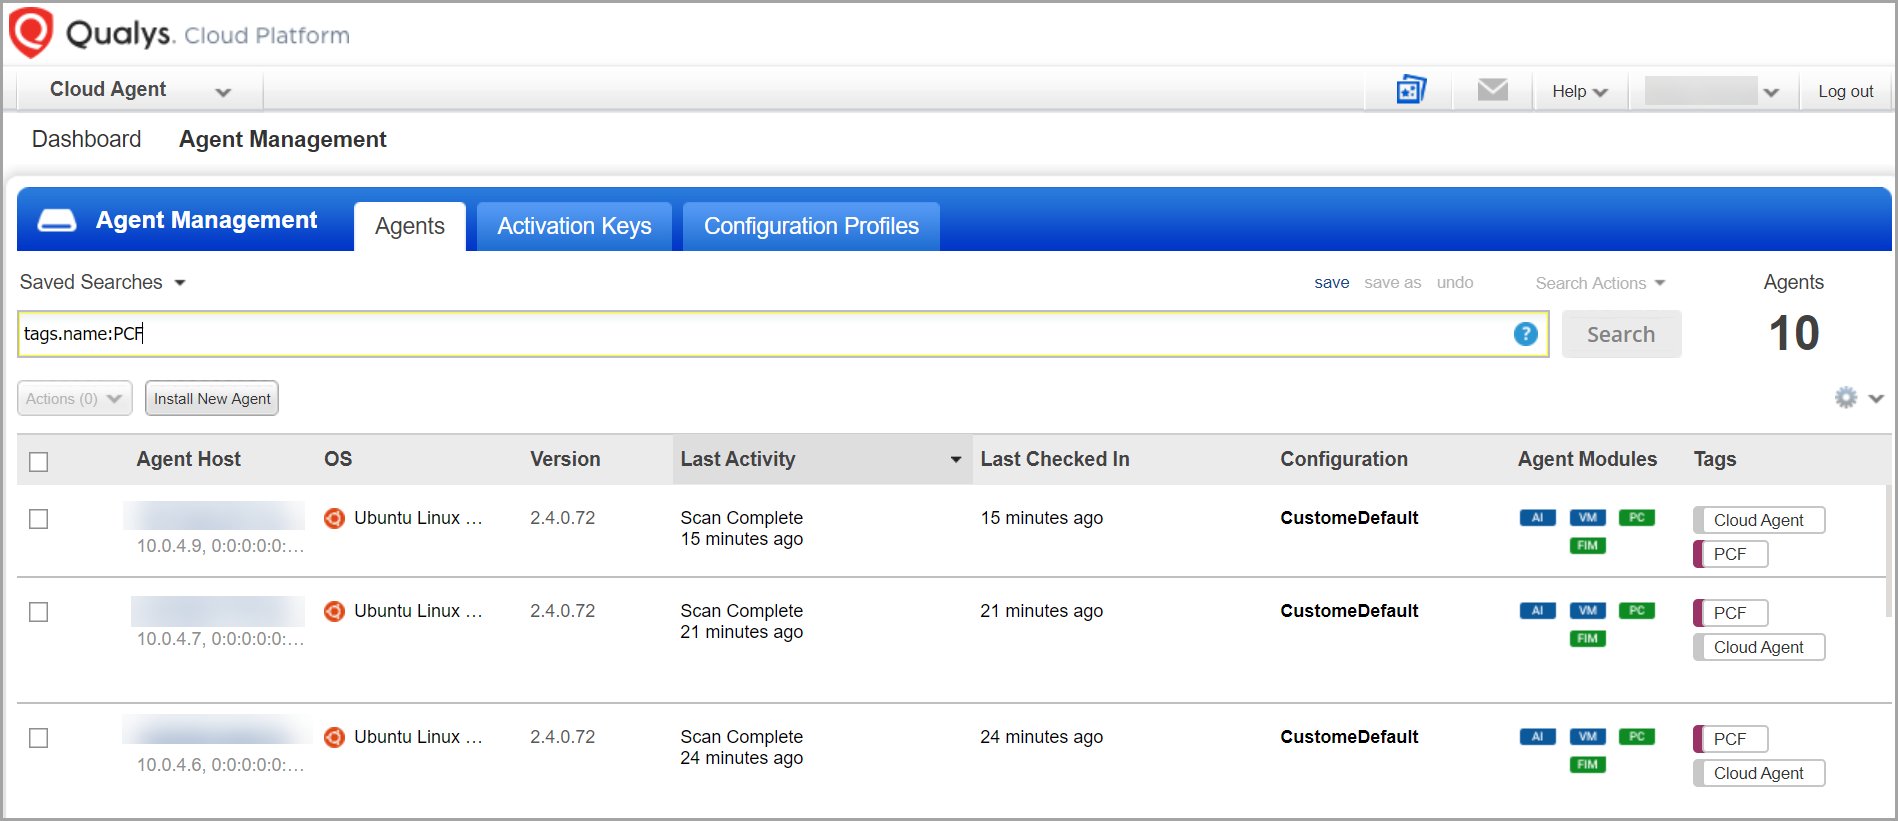
Task: Click FIM module badge for host 10.0.4.6
Action: click(x=1587, y=765)
